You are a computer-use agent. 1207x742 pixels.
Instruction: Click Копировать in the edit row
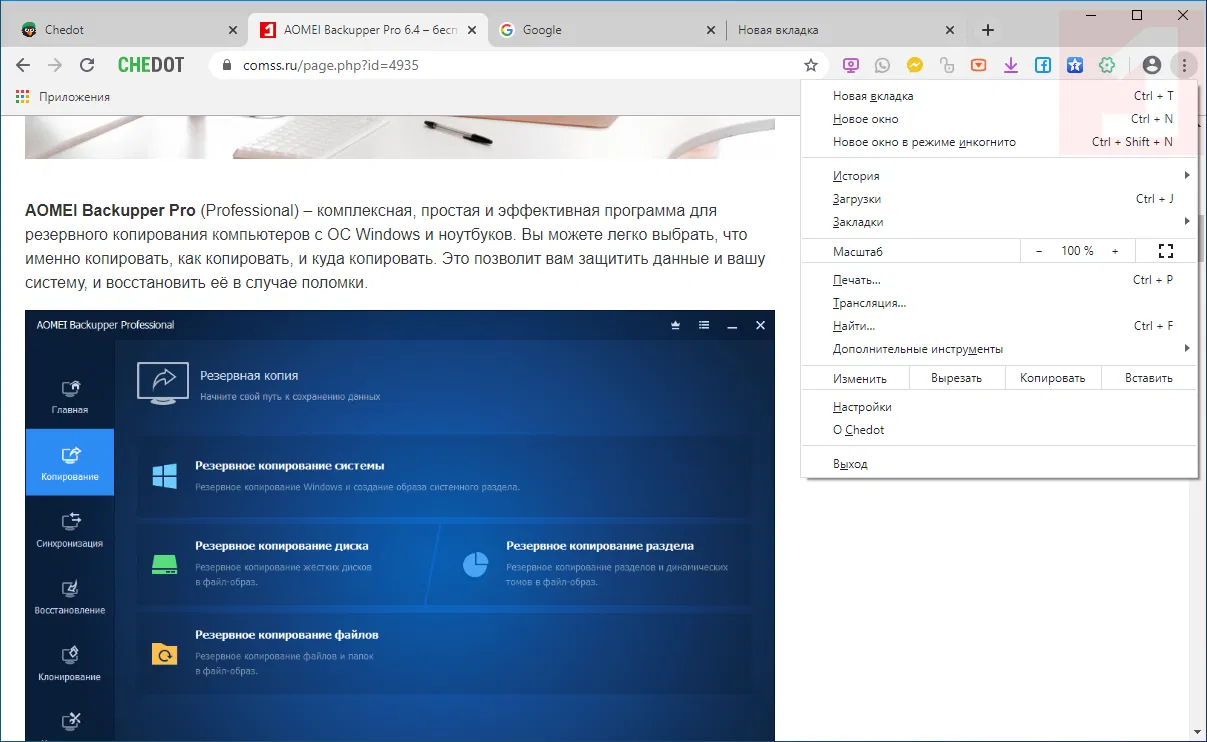[1053, 378]
